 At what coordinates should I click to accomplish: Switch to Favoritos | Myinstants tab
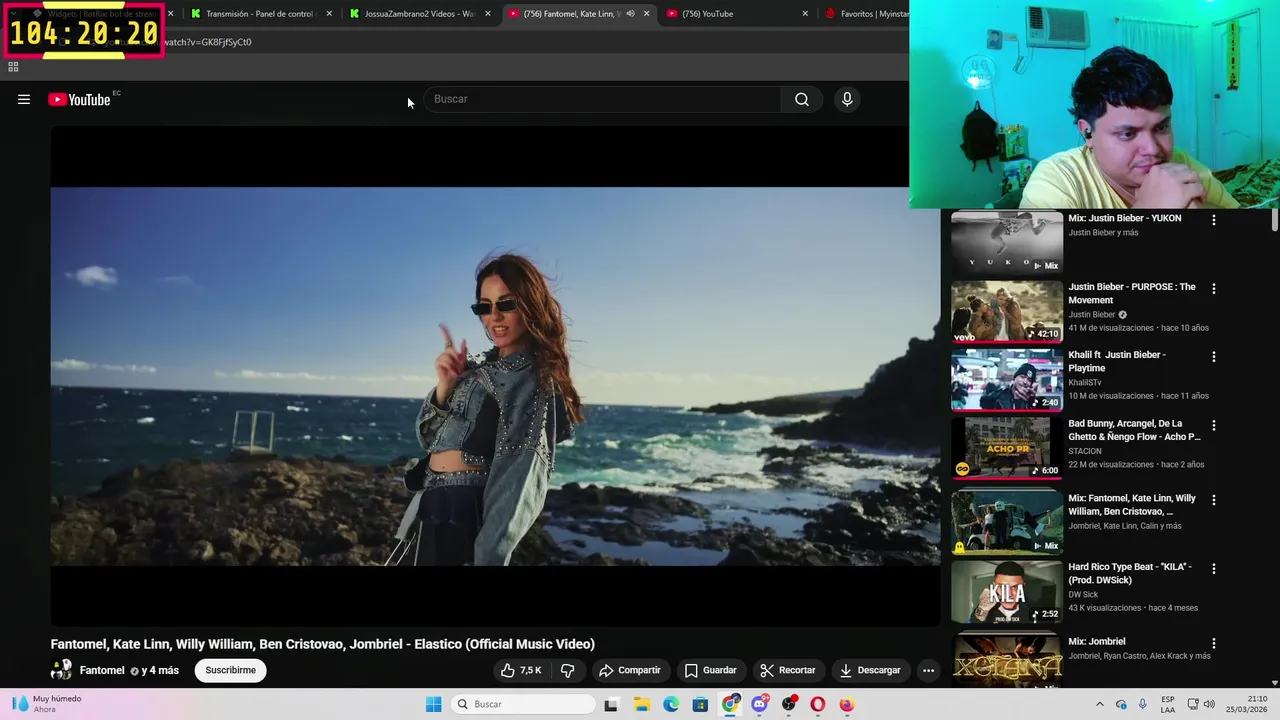tap(866, 14)
